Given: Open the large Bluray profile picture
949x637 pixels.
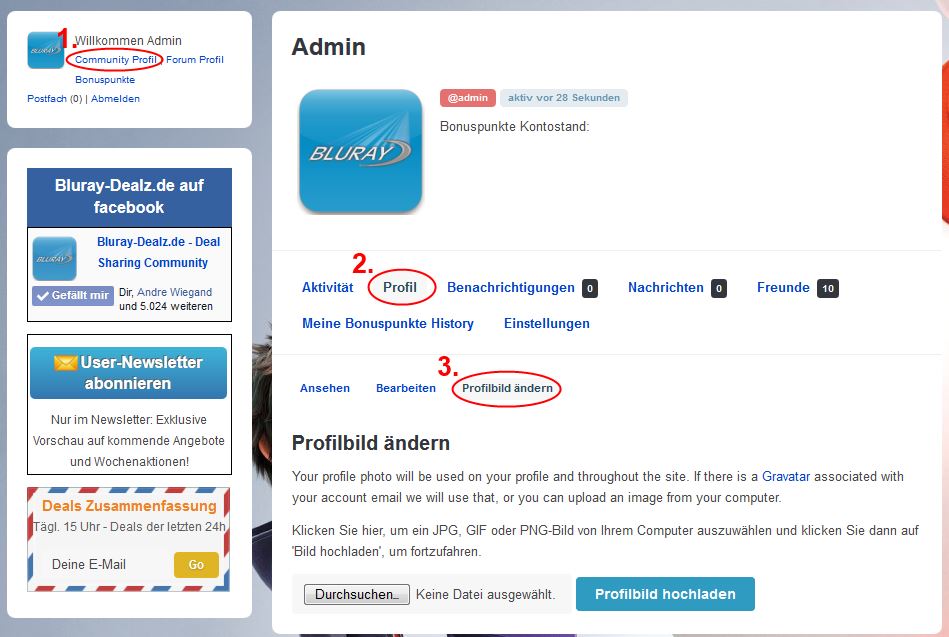Looking at the screenshot, I should click(361, 151).
